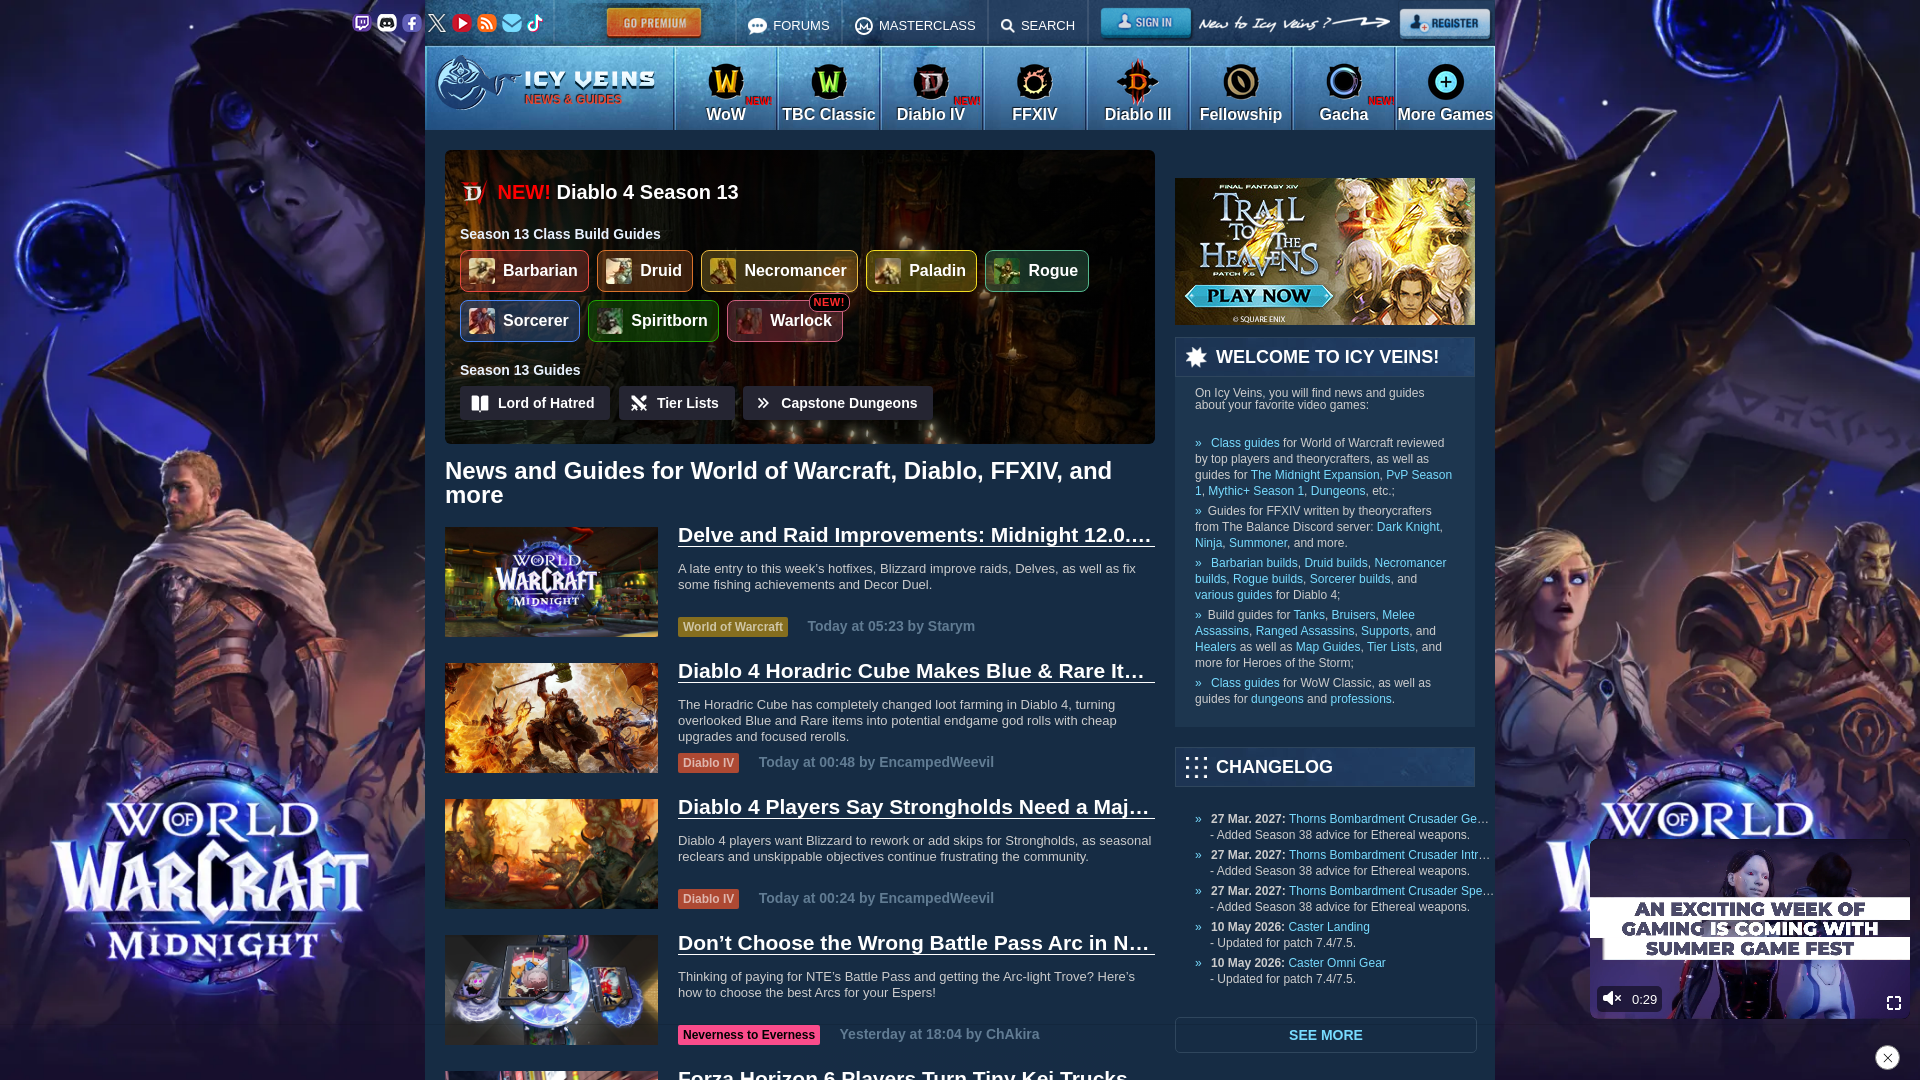Open the Discord social icon
This screenshot has height=1080, width=1920.
(387, 23)
